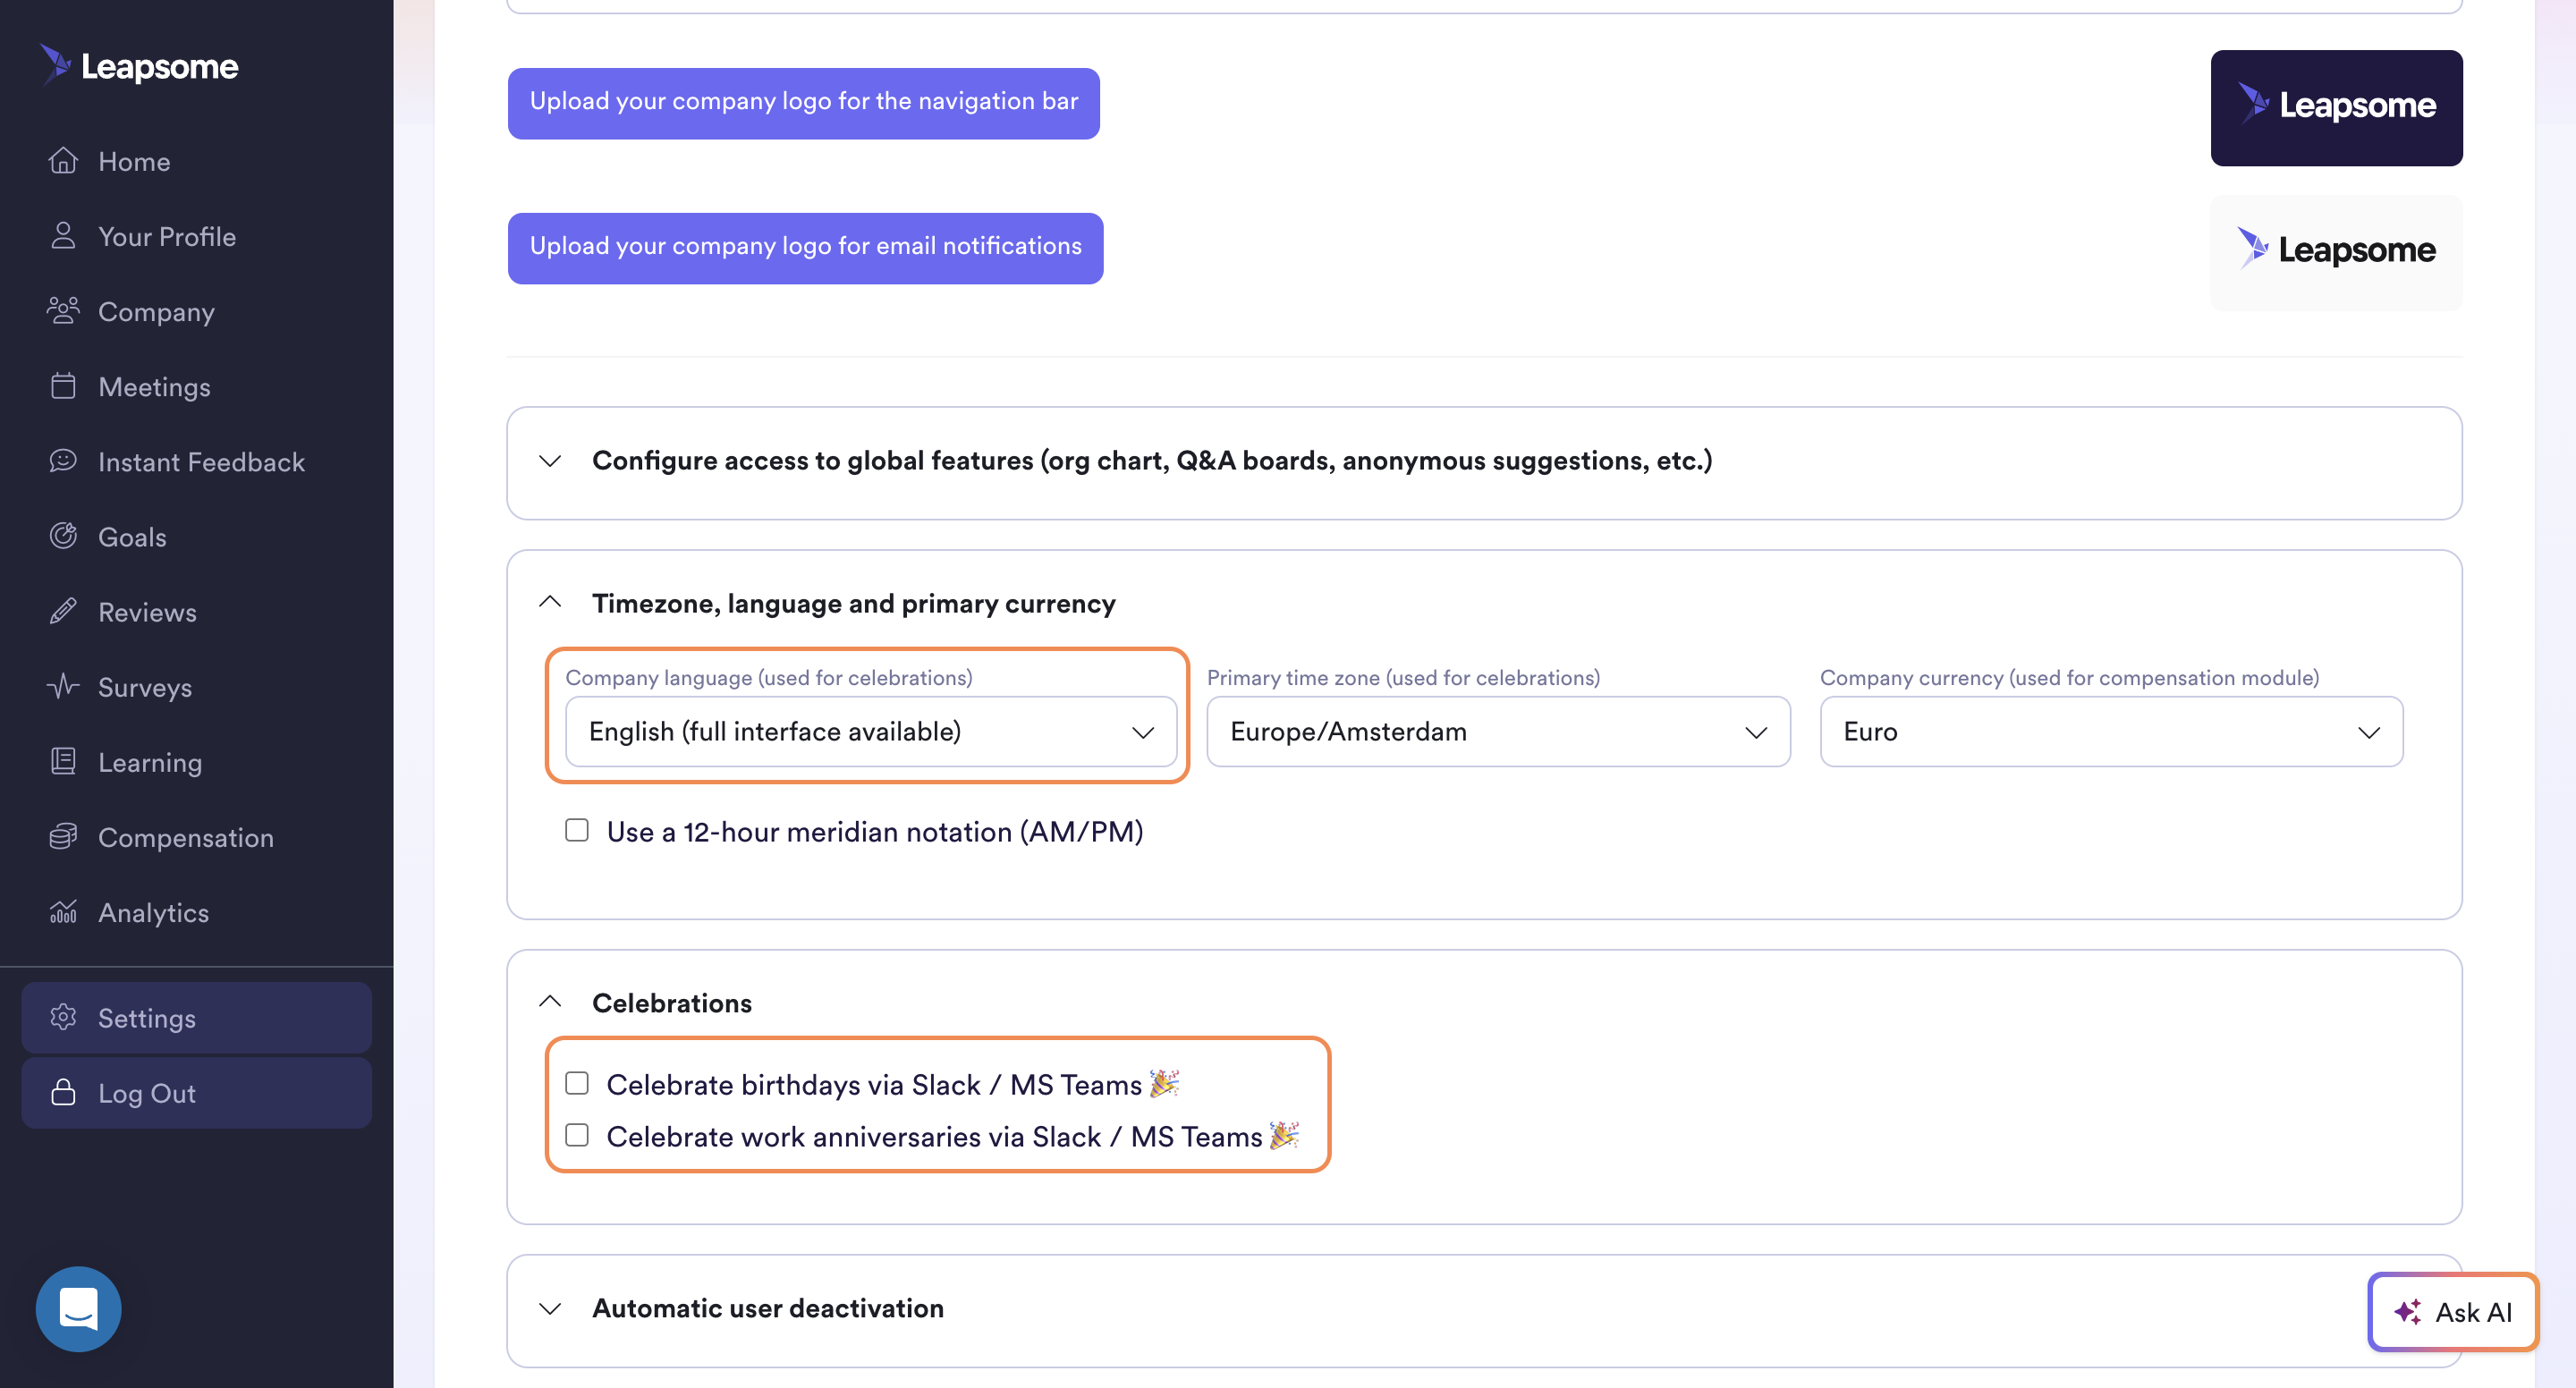
Task: Open the Learning label in sidebar
Action: coord(150,762)
